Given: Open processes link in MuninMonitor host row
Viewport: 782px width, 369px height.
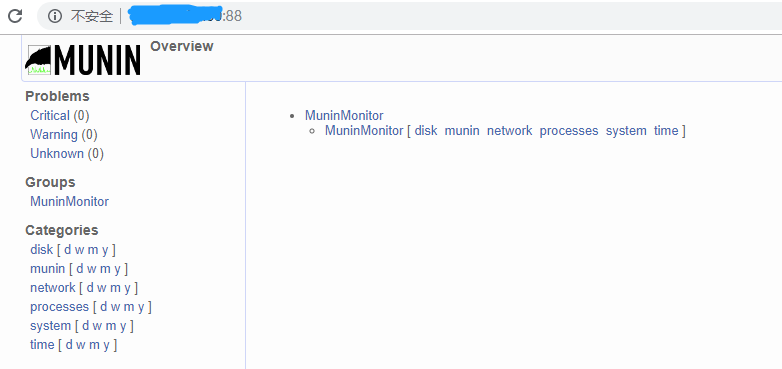Looking at the screenshot, I should [x=569, y=131].
